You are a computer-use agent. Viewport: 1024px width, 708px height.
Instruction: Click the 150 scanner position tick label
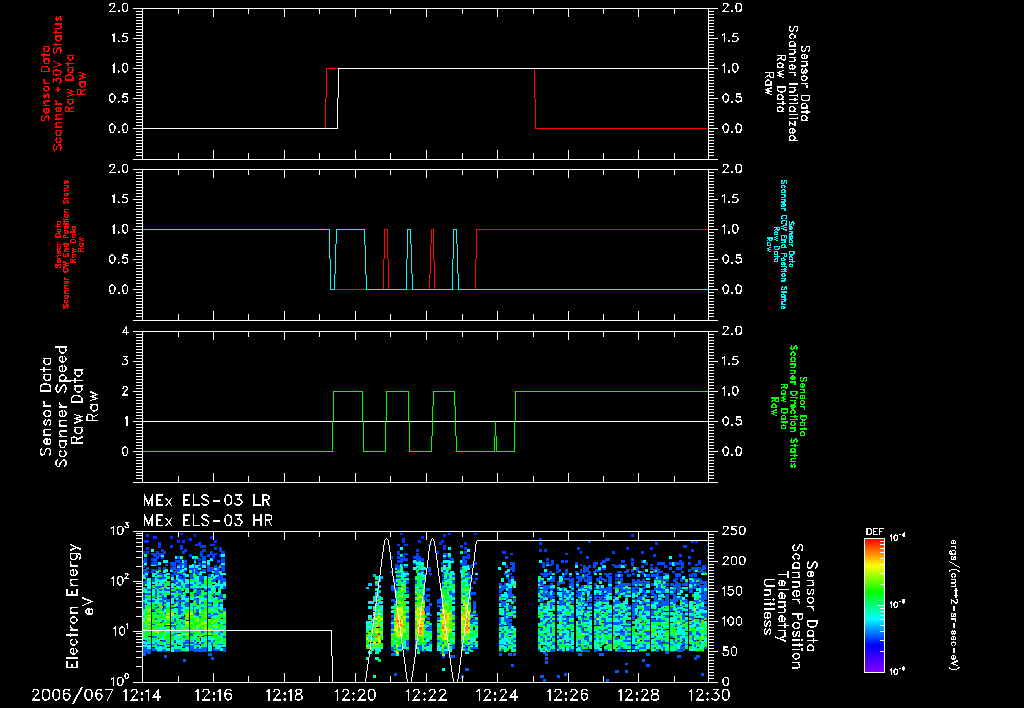tap(734, 591)
